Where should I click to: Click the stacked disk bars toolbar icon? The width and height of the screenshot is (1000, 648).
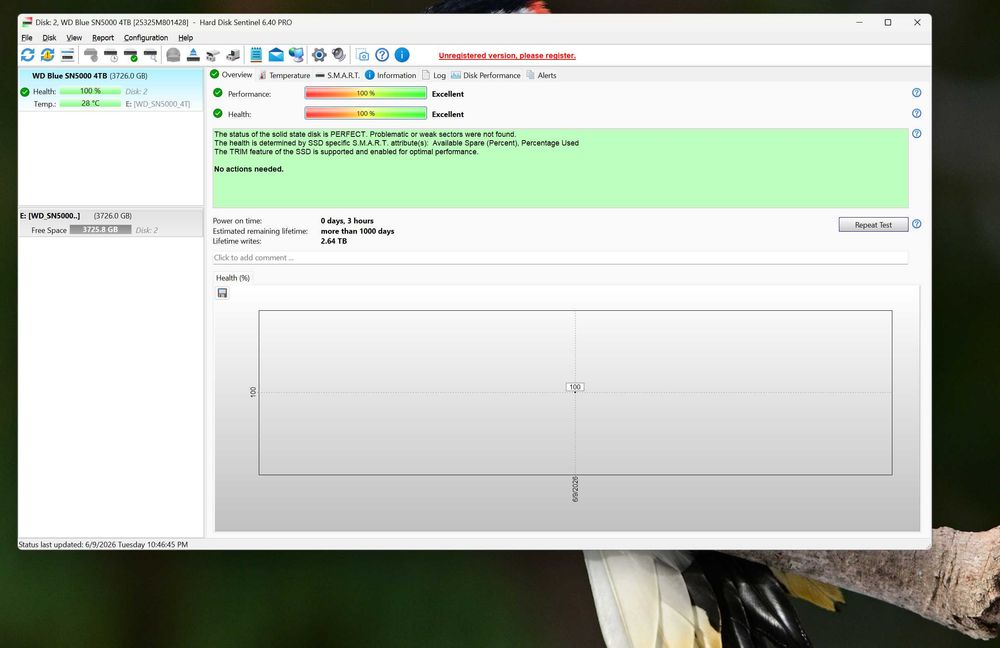67,55
